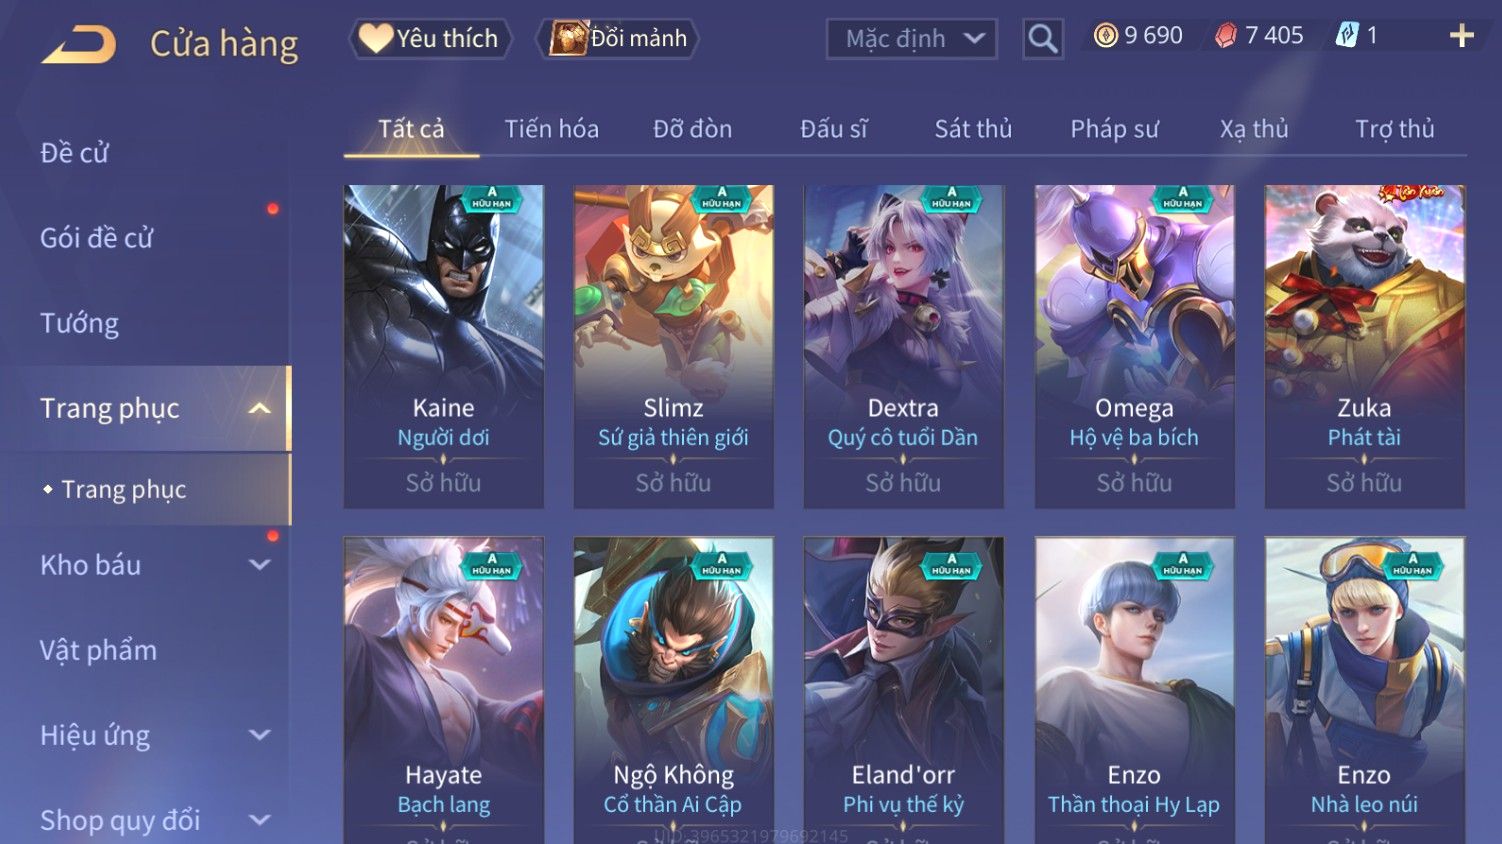
Task: Go to Tướng in the sidebar
Action: 79,323
